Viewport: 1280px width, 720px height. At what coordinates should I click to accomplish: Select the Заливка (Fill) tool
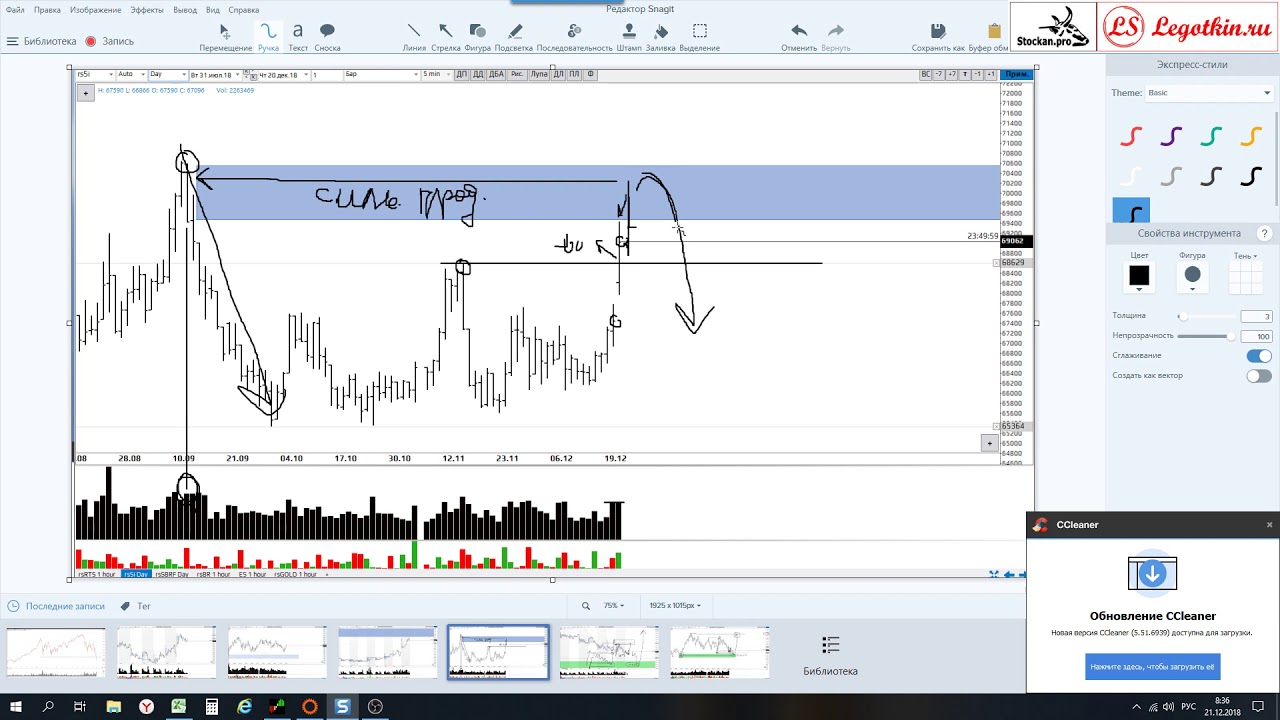click(660, 37)
